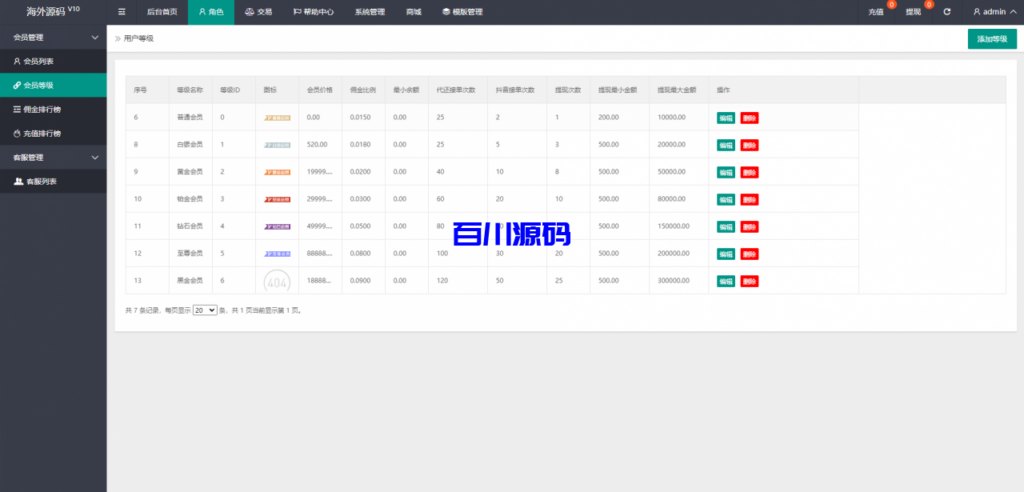Click the 300000.00 max withdrawal cell
The height and width of the screenshot is (492, 1024).
click(679, 281)
